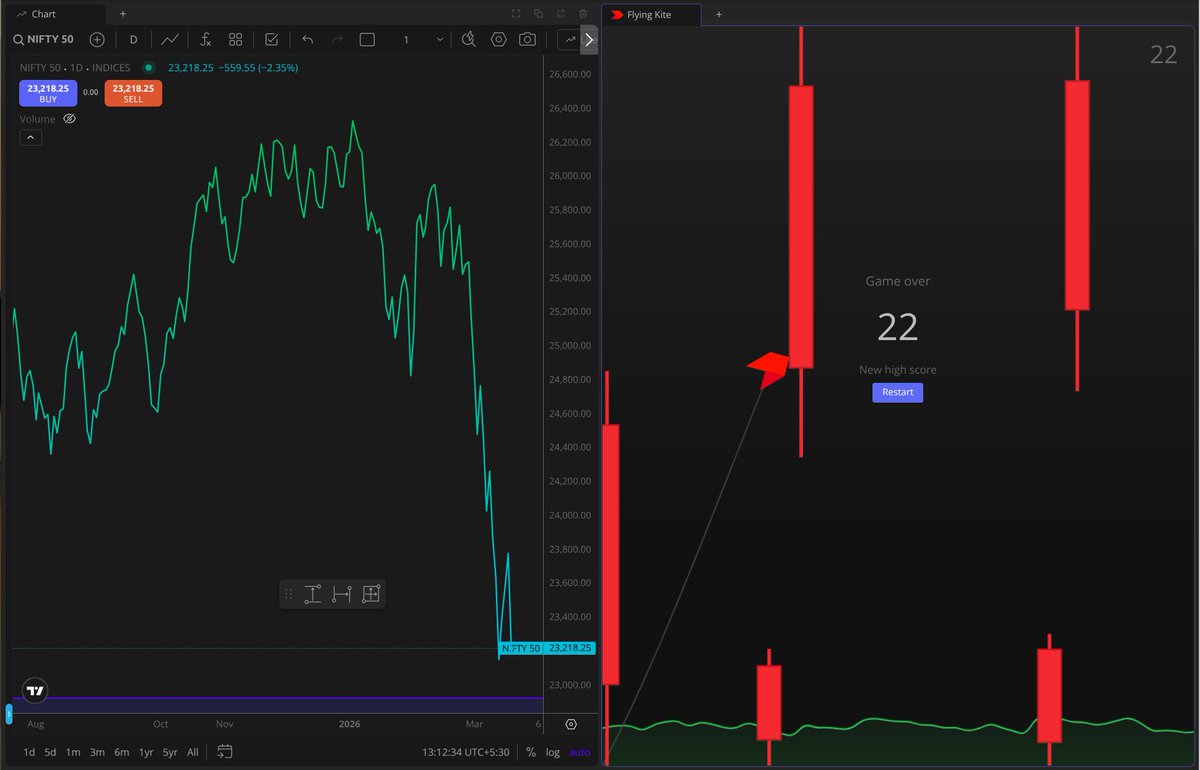1200x770 pixels.
Task: Toggle auto scale mode
Action: pos(579,752)
